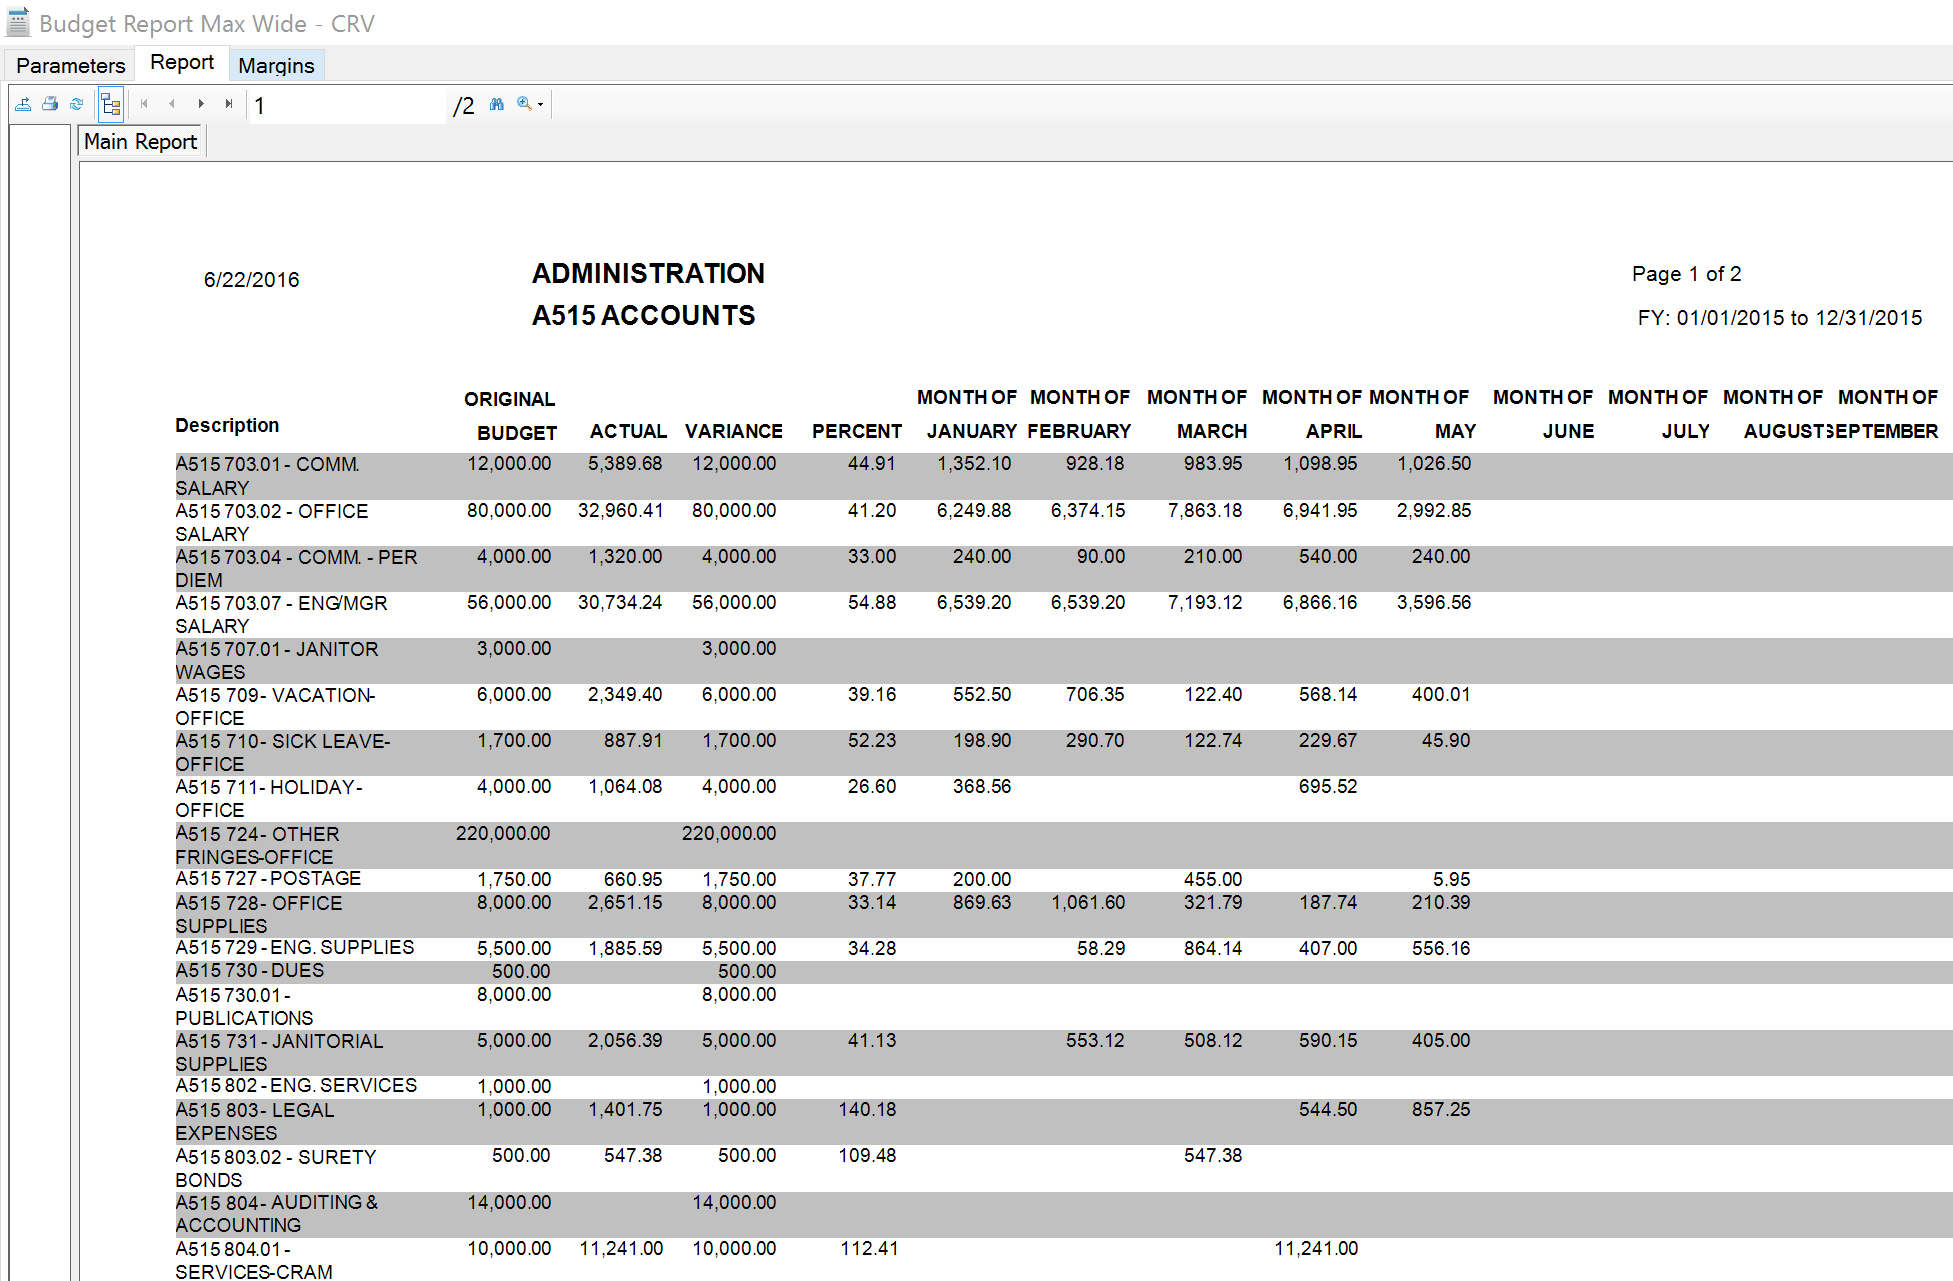
Task: Click the ADMINISTRATION report heading
Action: 648,273
